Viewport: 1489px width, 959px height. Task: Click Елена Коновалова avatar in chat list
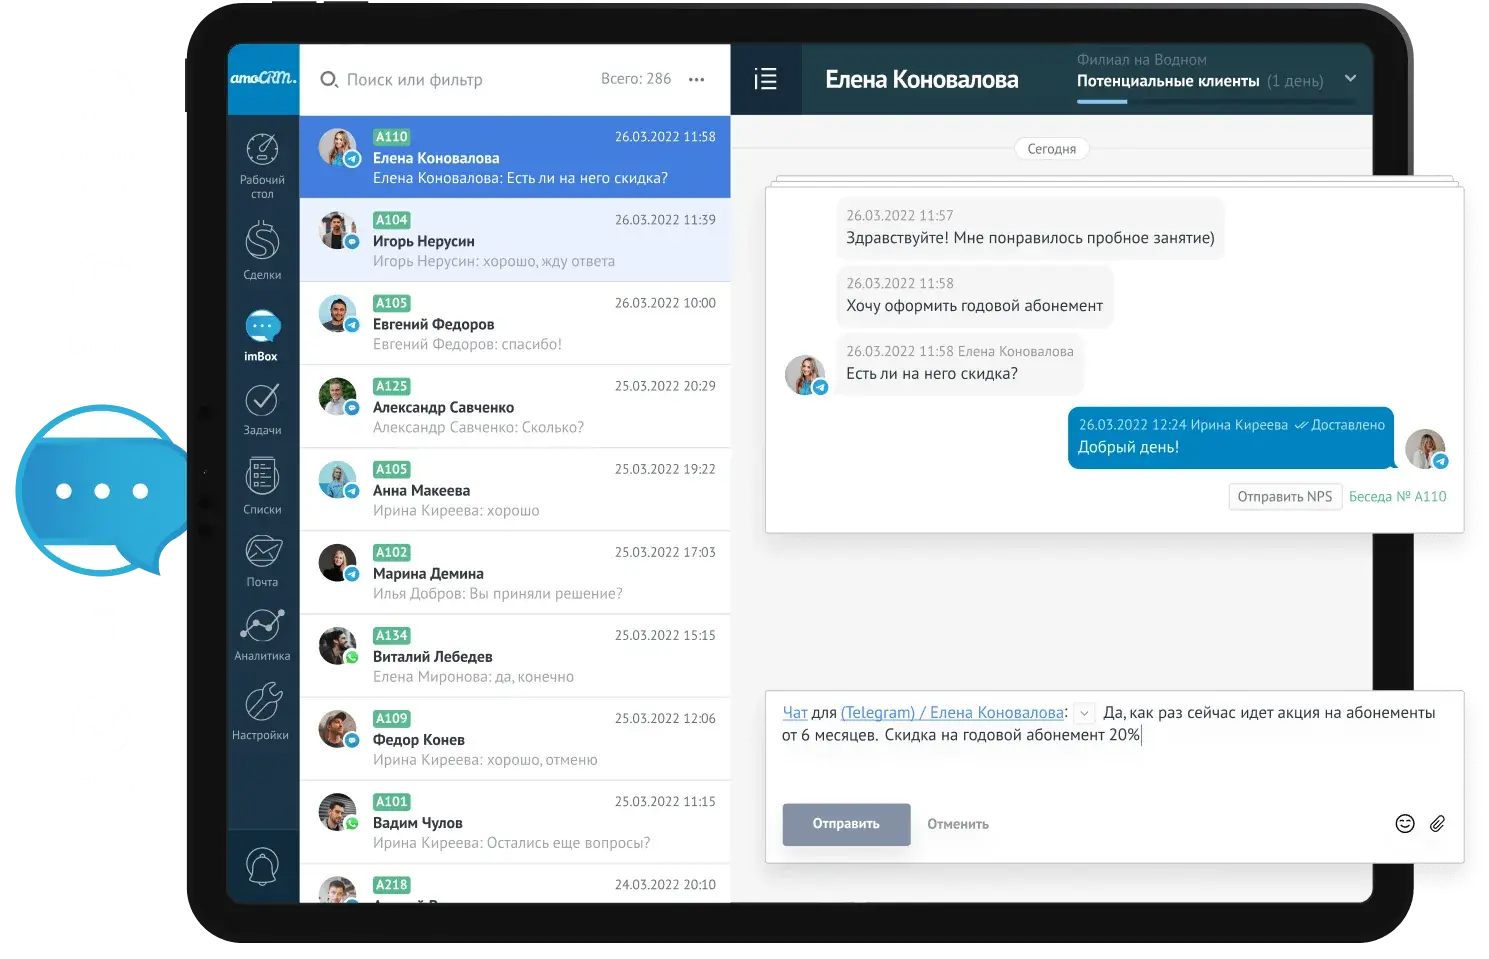tap(338, 148)
